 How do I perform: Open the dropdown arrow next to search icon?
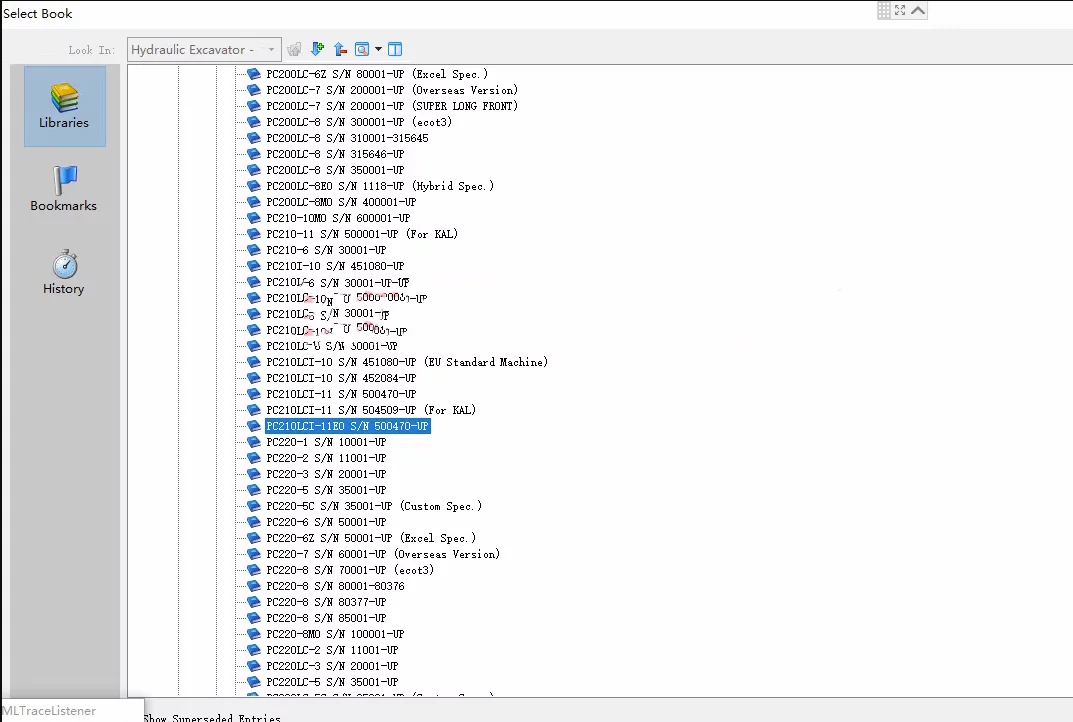378,49
